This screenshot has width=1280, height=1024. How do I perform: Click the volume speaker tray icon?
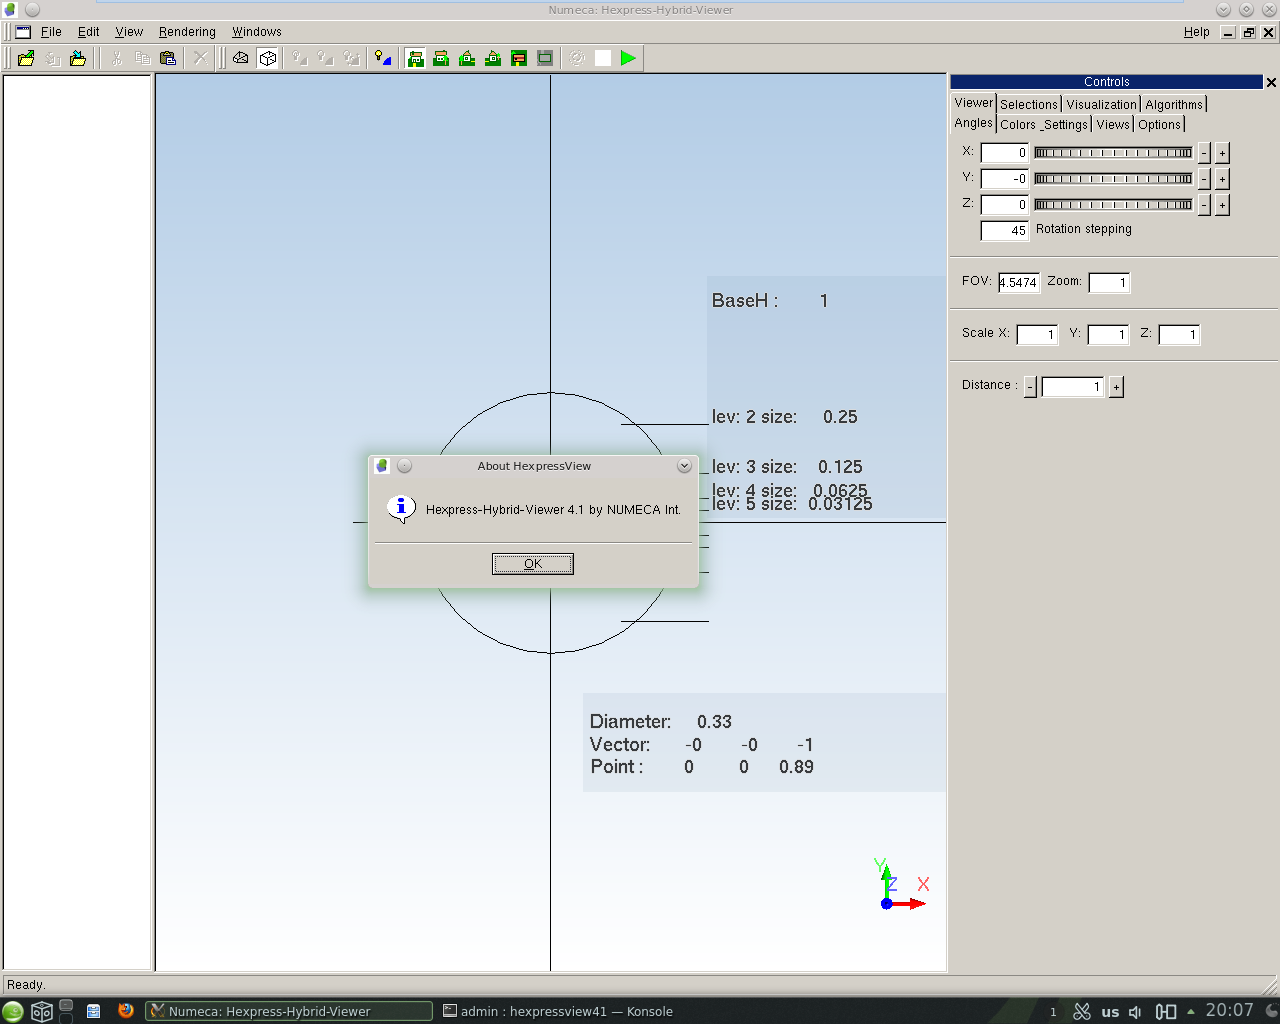click(x=1135, y=1012)
